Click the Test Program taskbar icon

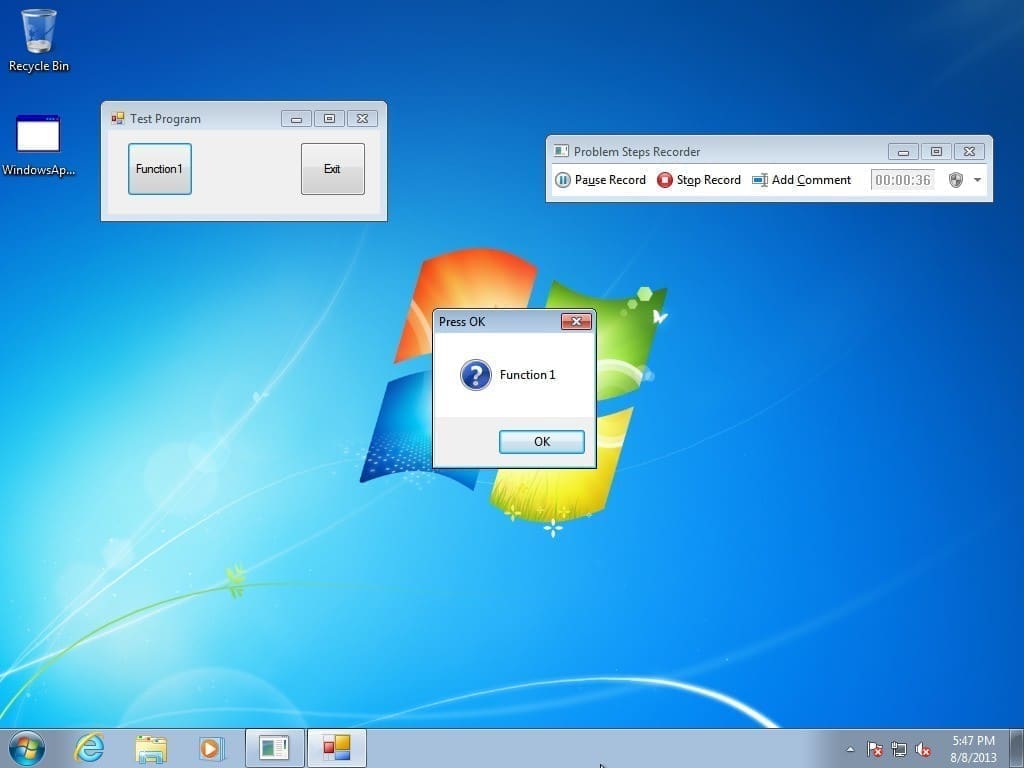[x=336, y=748]
